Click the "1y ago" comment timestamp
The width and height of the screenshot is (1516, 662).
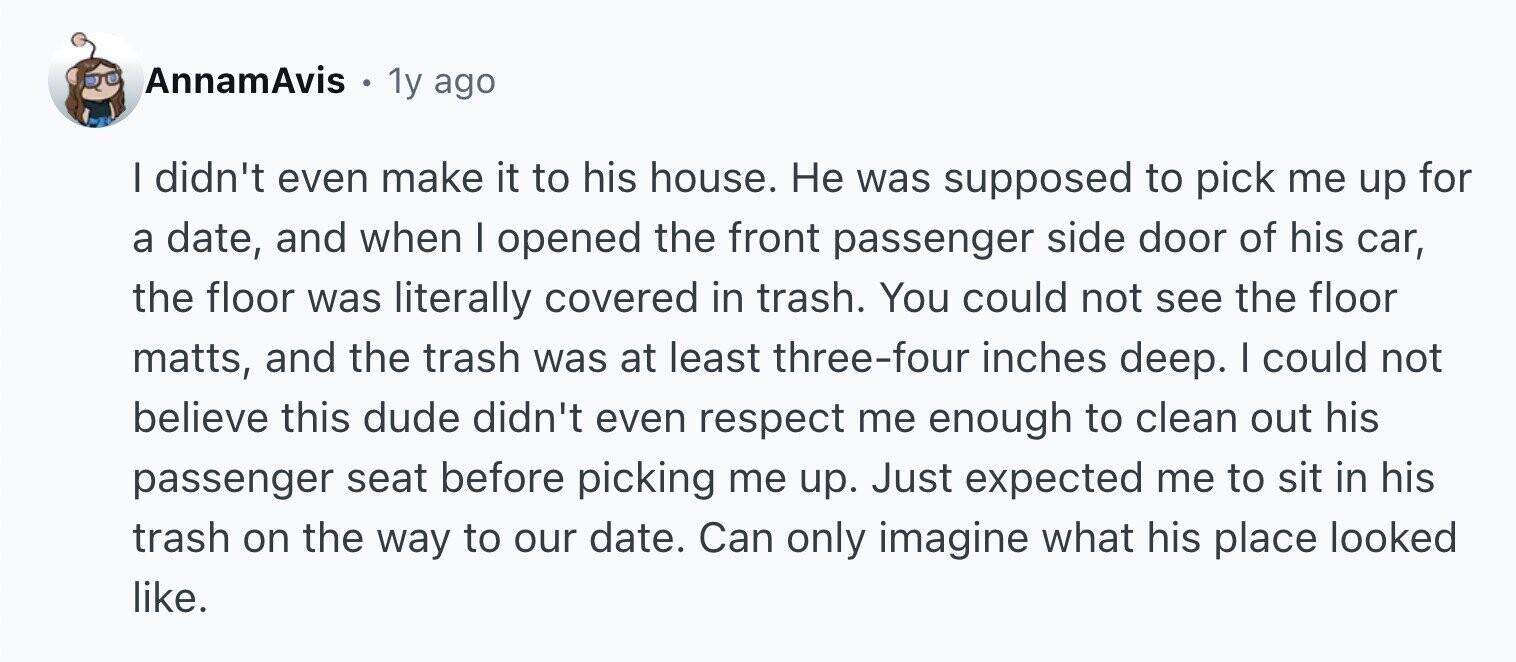pyautogui.click(x=441, y=82)
